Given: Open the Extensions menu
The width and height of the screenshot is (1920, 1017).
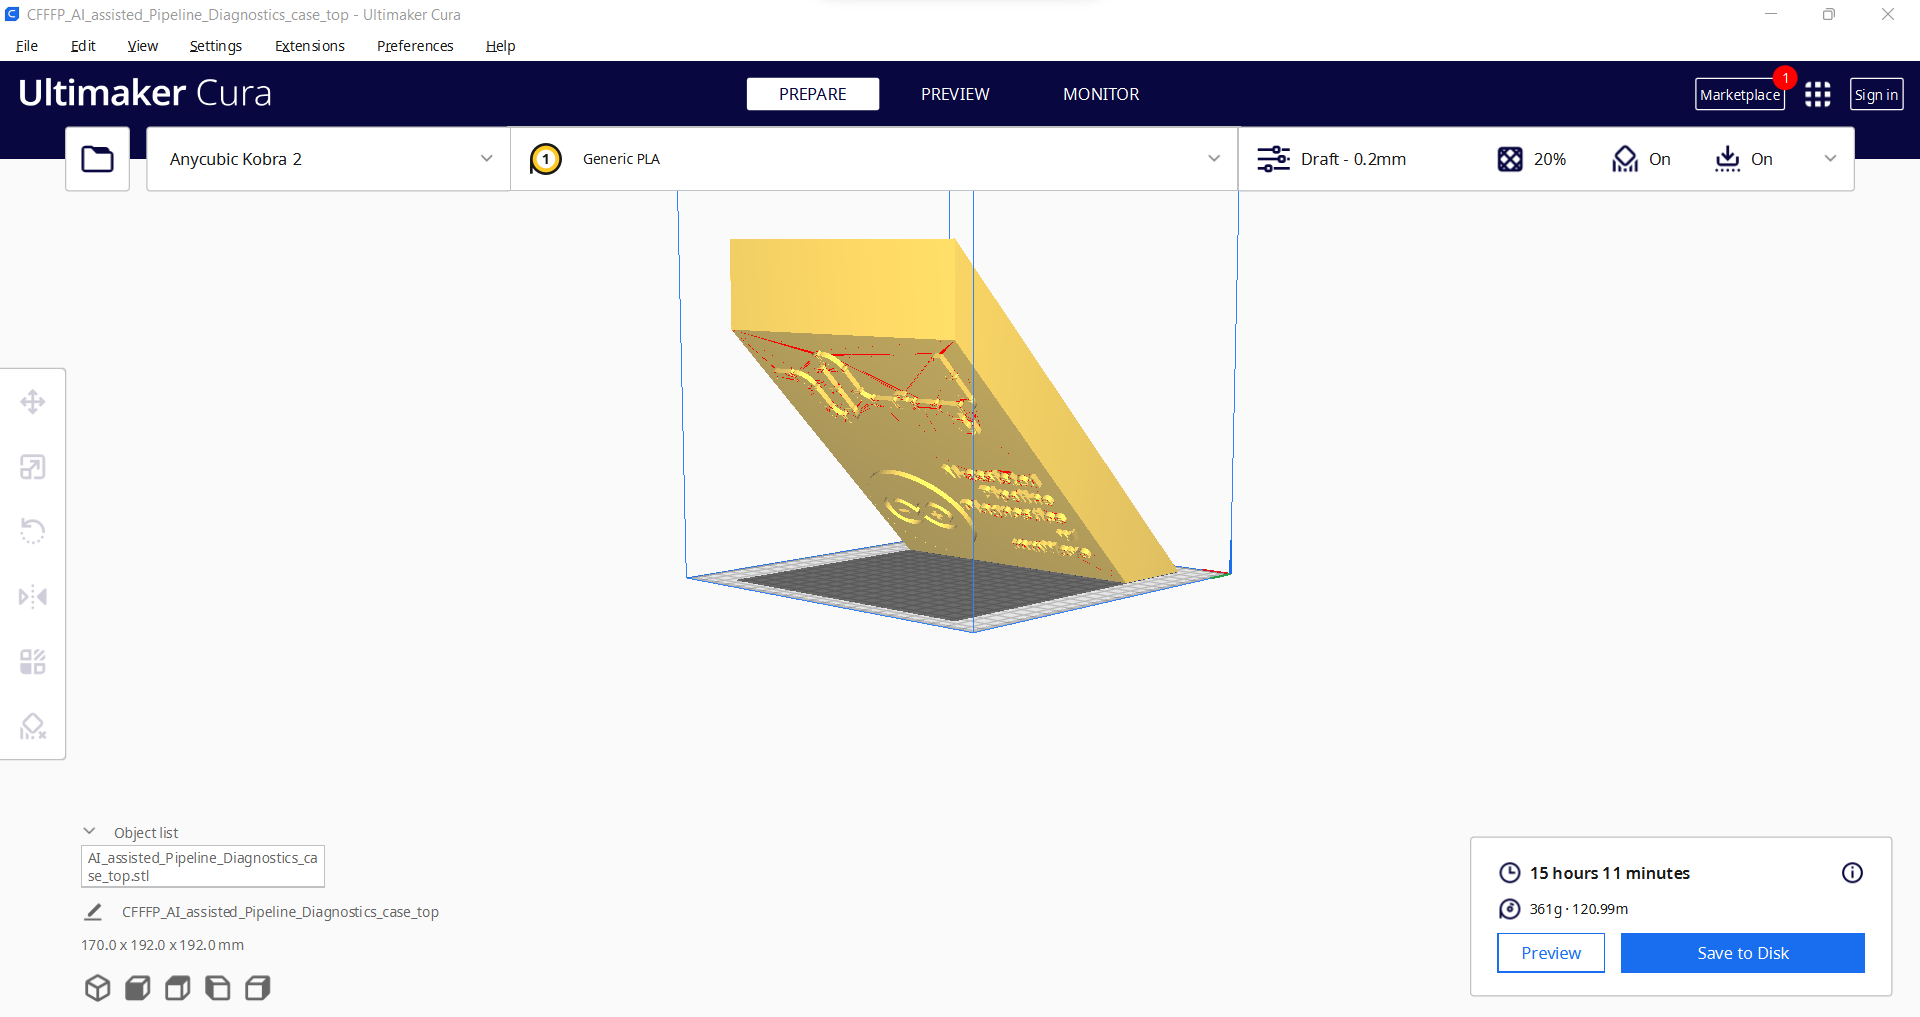Looking at the screenshot, I should click(310, 46).
